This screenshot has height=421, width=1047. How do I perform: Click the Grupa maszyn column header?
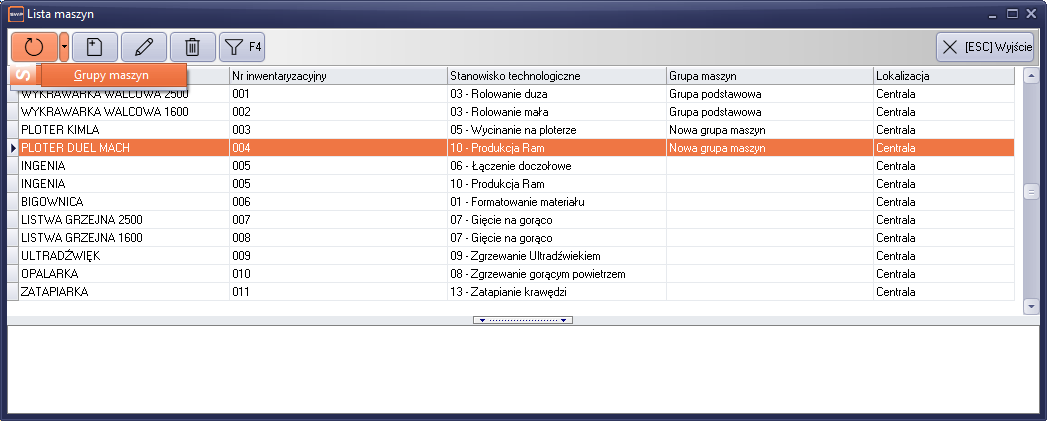click(768, 76)
